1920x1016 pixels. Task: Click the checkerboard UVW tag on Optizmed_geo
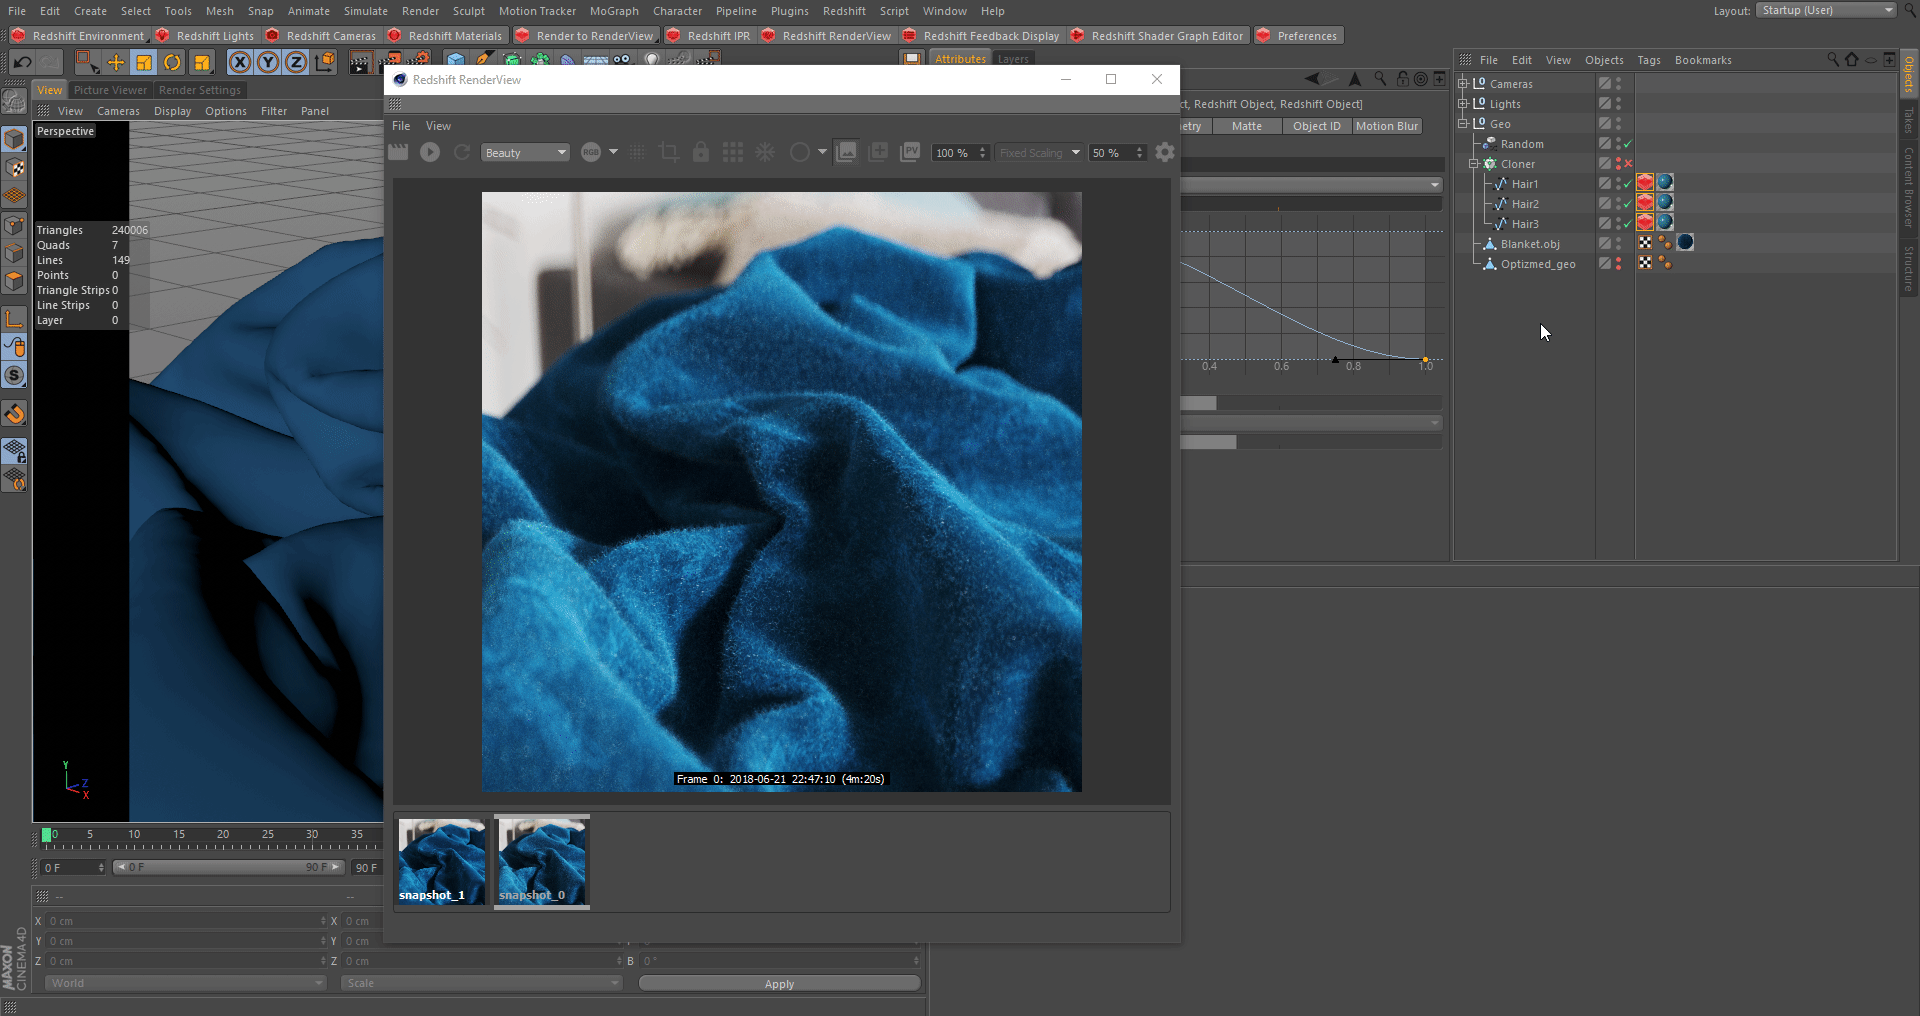pyautogui.click(x=1645, y=263)
